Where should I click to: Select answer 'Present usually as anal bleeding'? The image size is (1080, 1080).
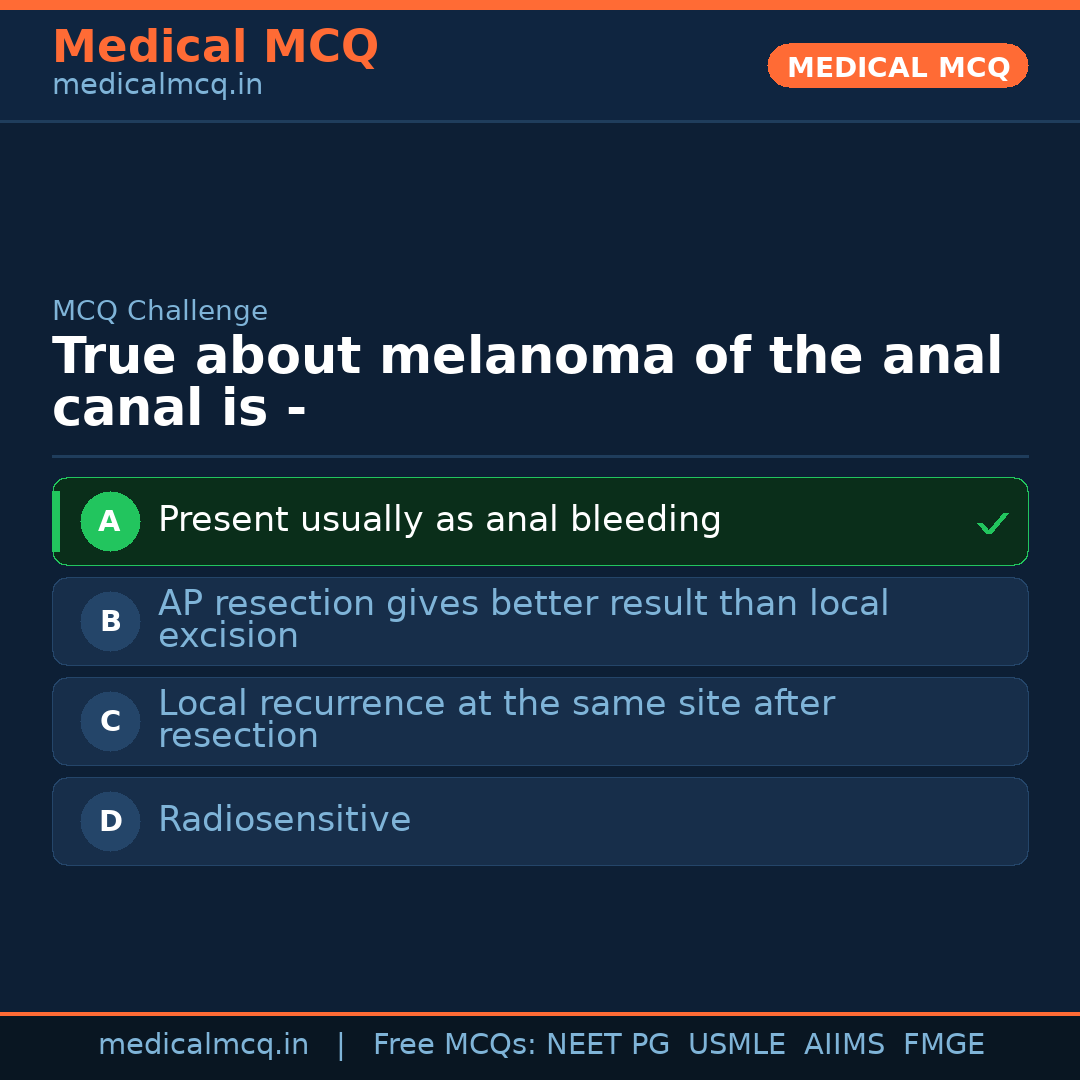pyautogui.click(x=439, y=520)
